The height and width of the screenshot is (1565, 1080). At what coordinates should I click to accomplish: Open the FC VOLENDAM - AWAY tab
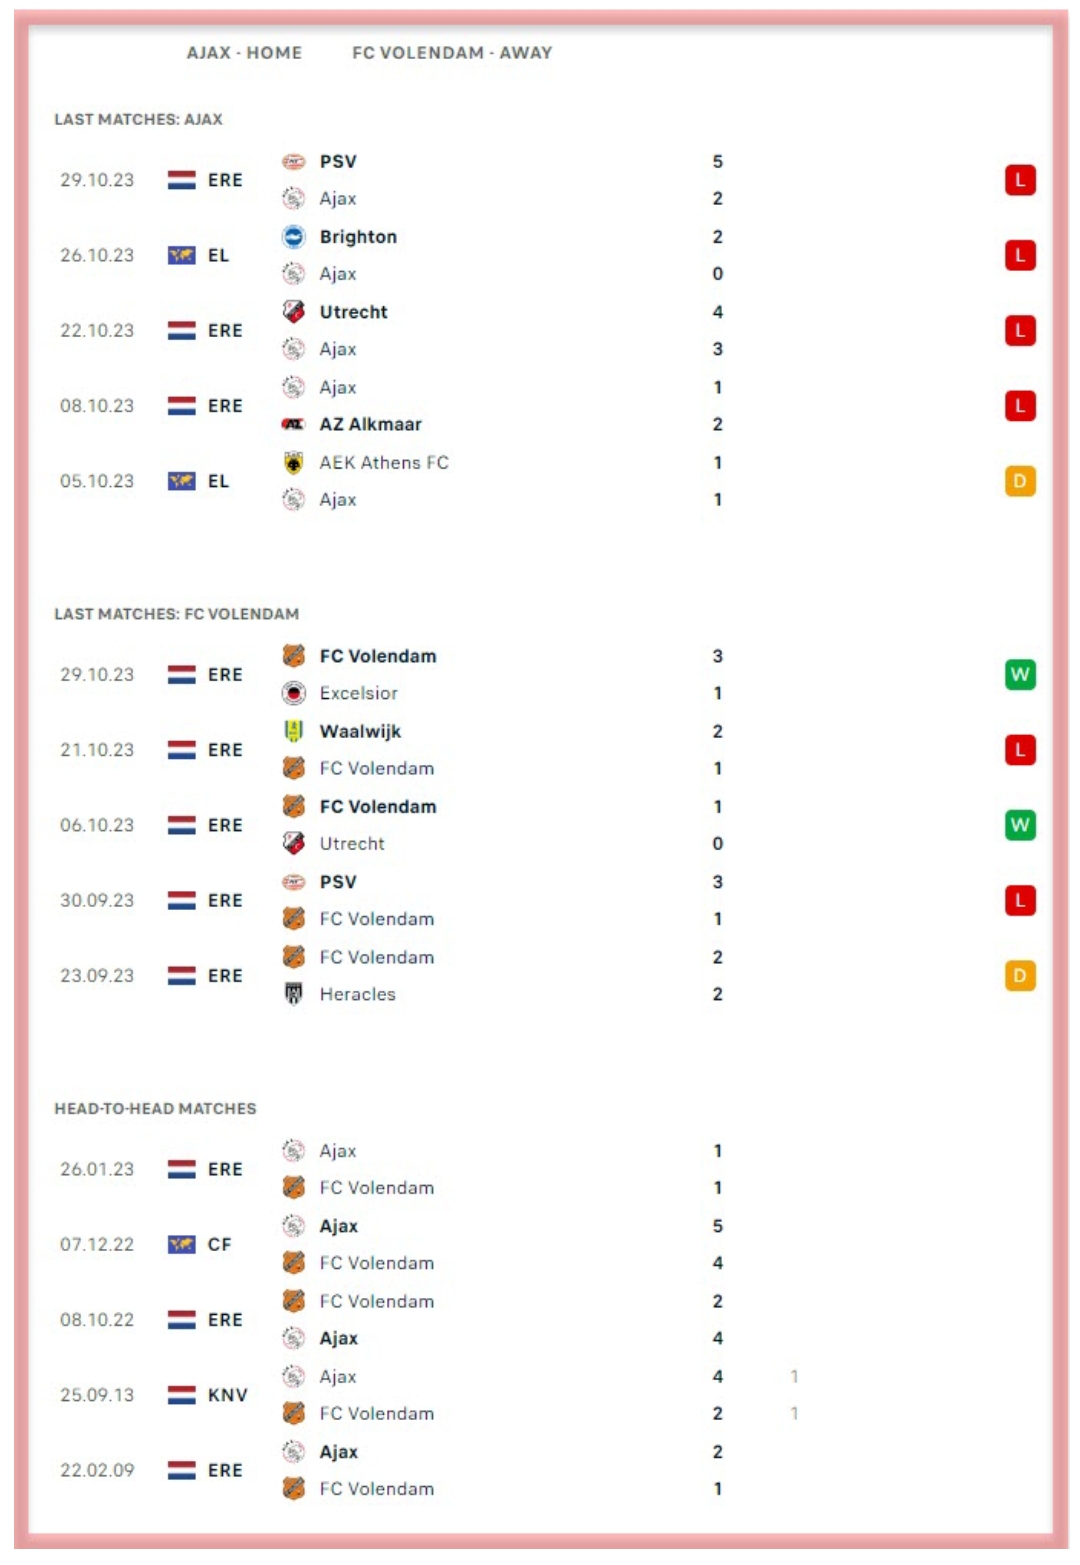(x=451, y=53)
